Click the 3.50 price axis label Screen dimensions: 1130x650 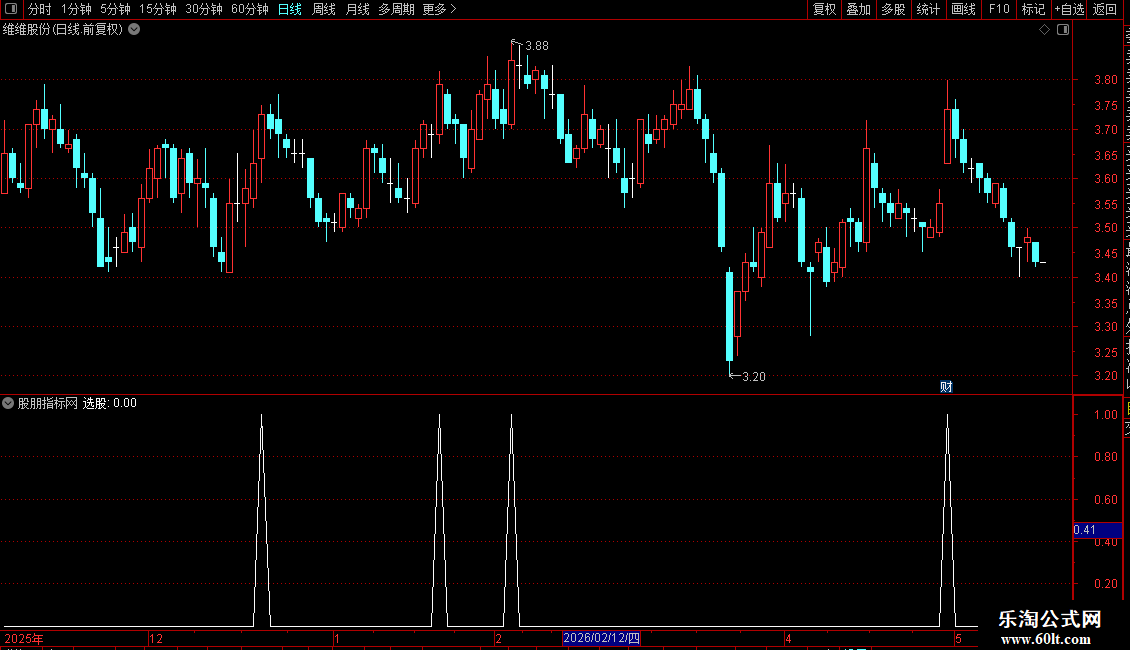pyautogui.click(x=1106, y=228)
